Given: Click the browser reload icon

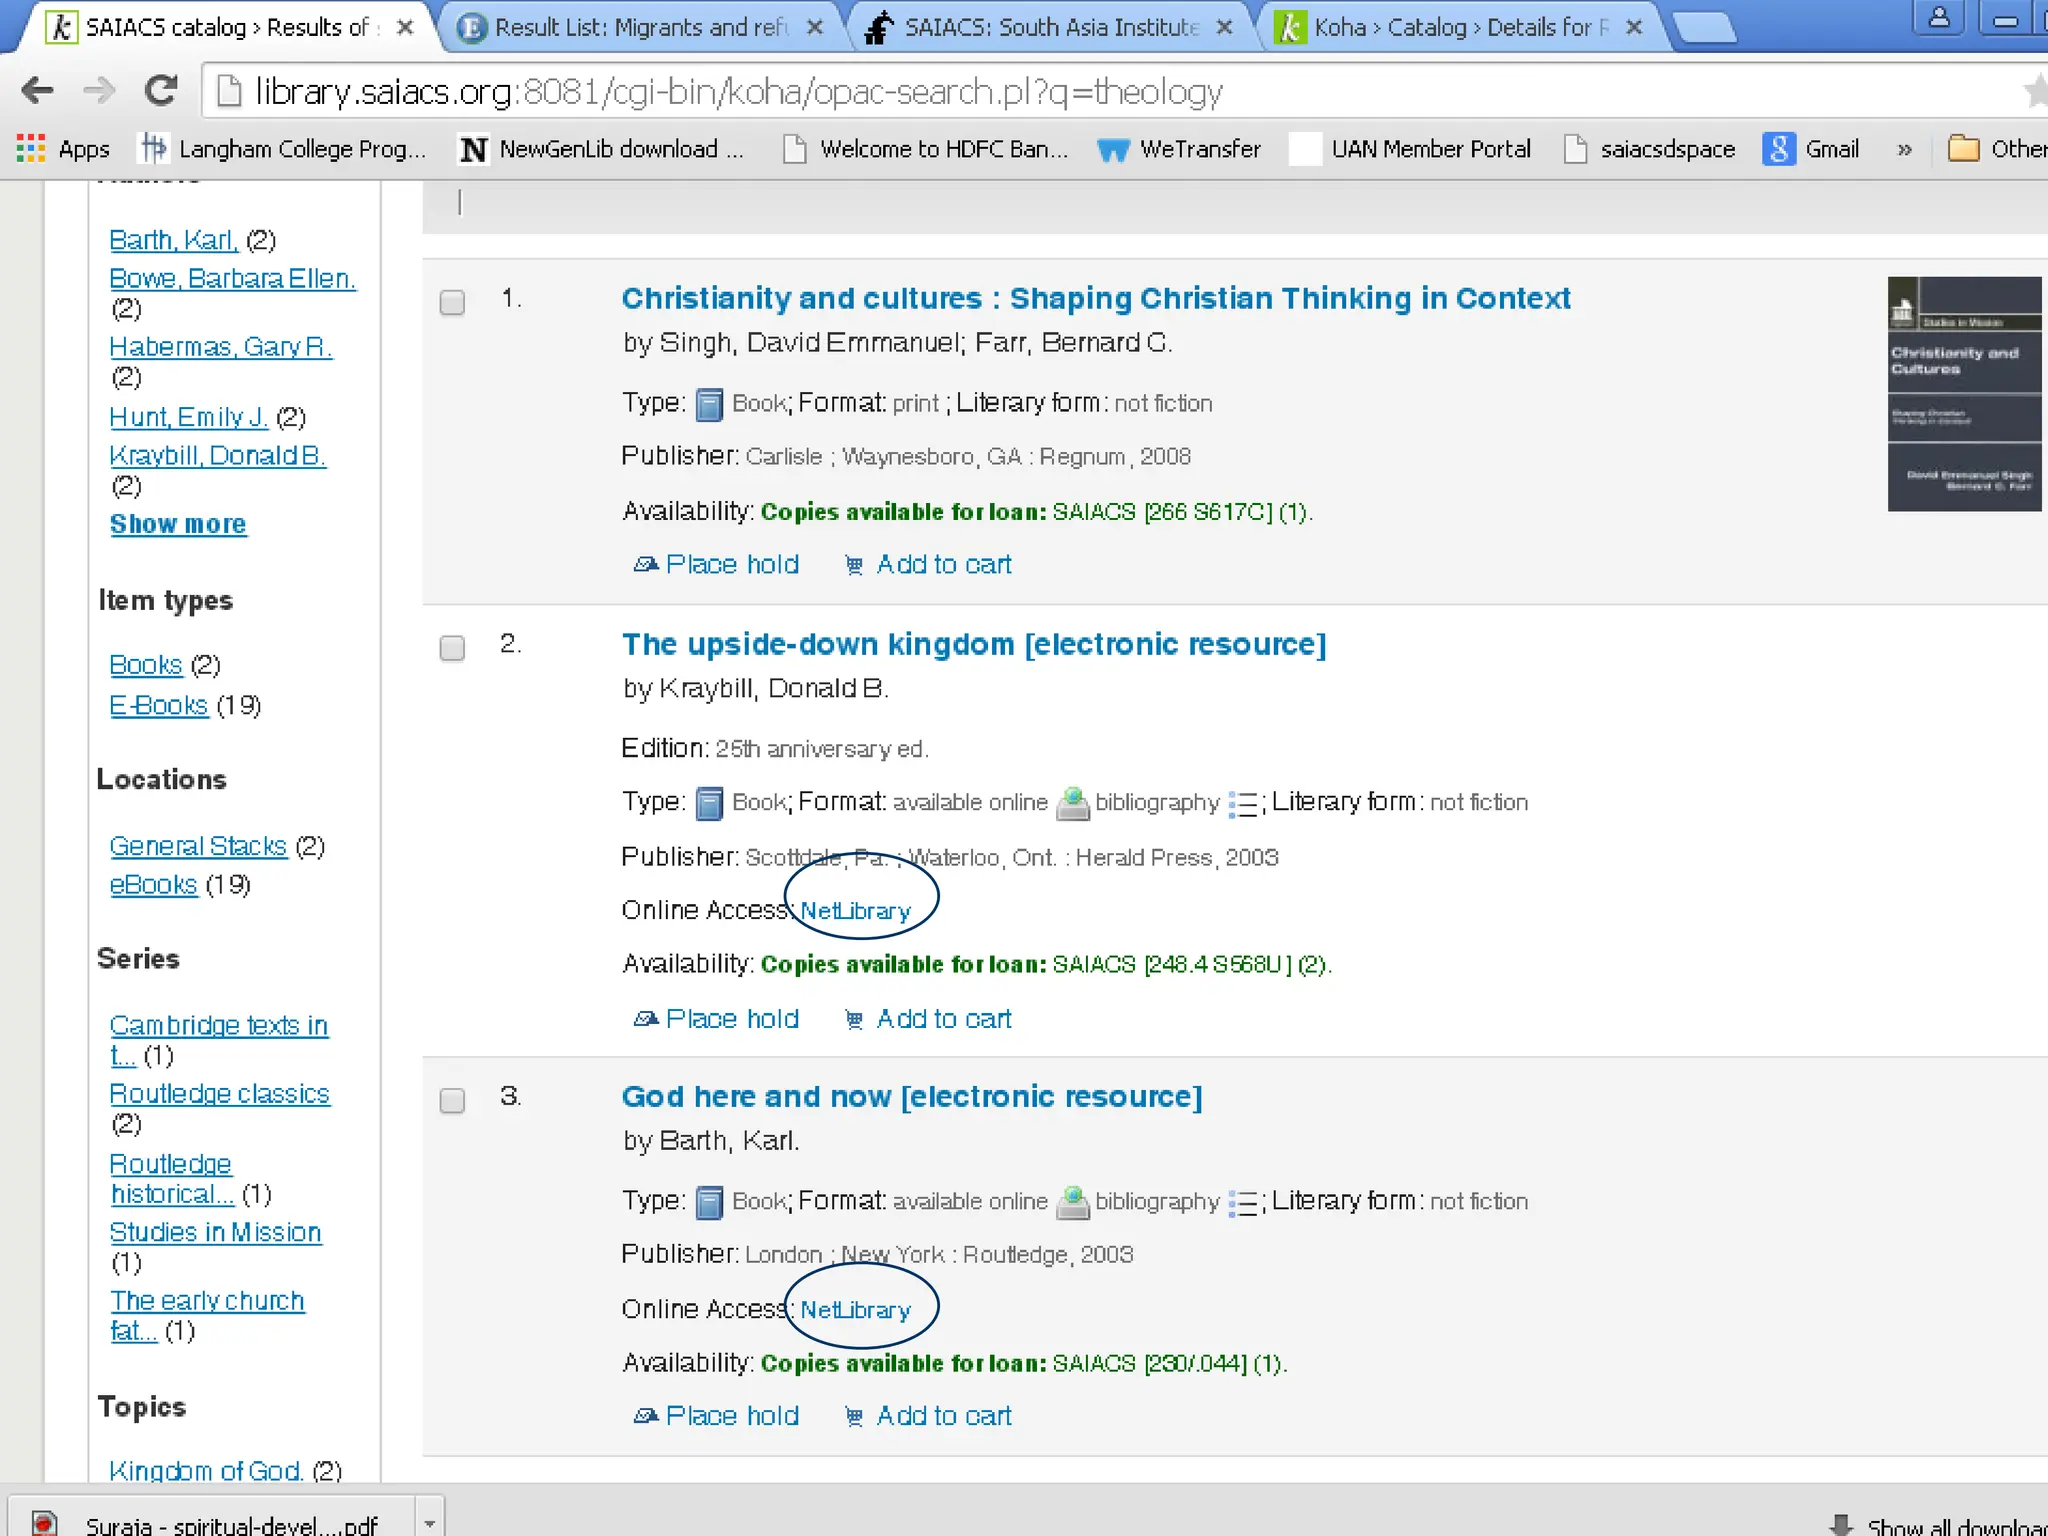Looking at the screenshot, I should tap(161, 91).
